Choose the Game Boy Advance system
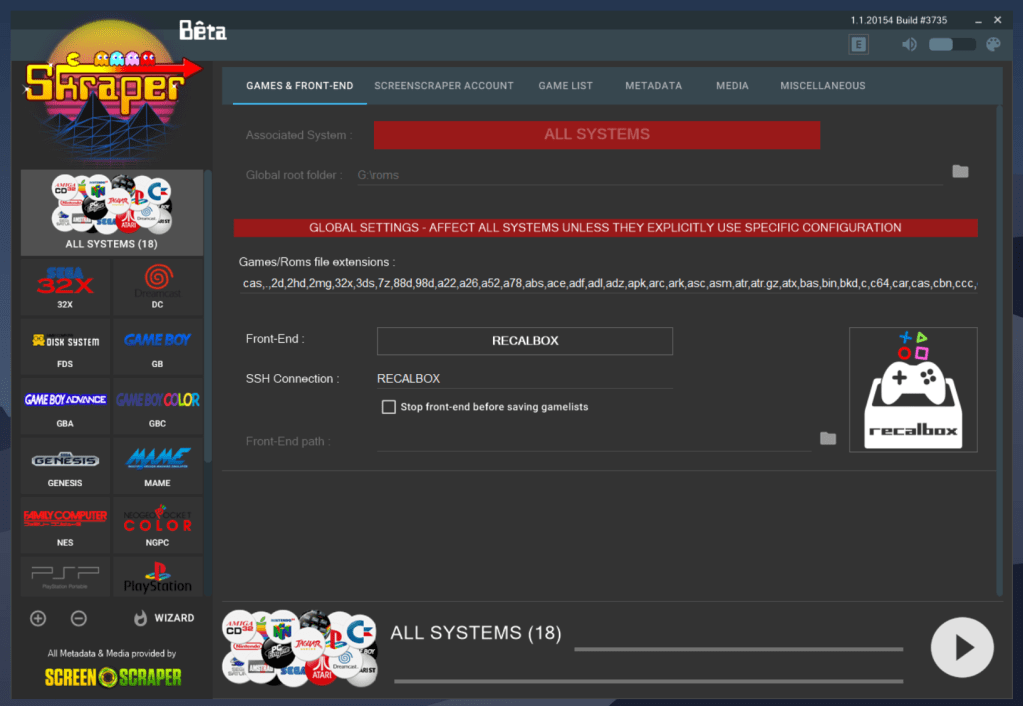Viewport: 1023px width, 706px height. [x=65, y=406]
